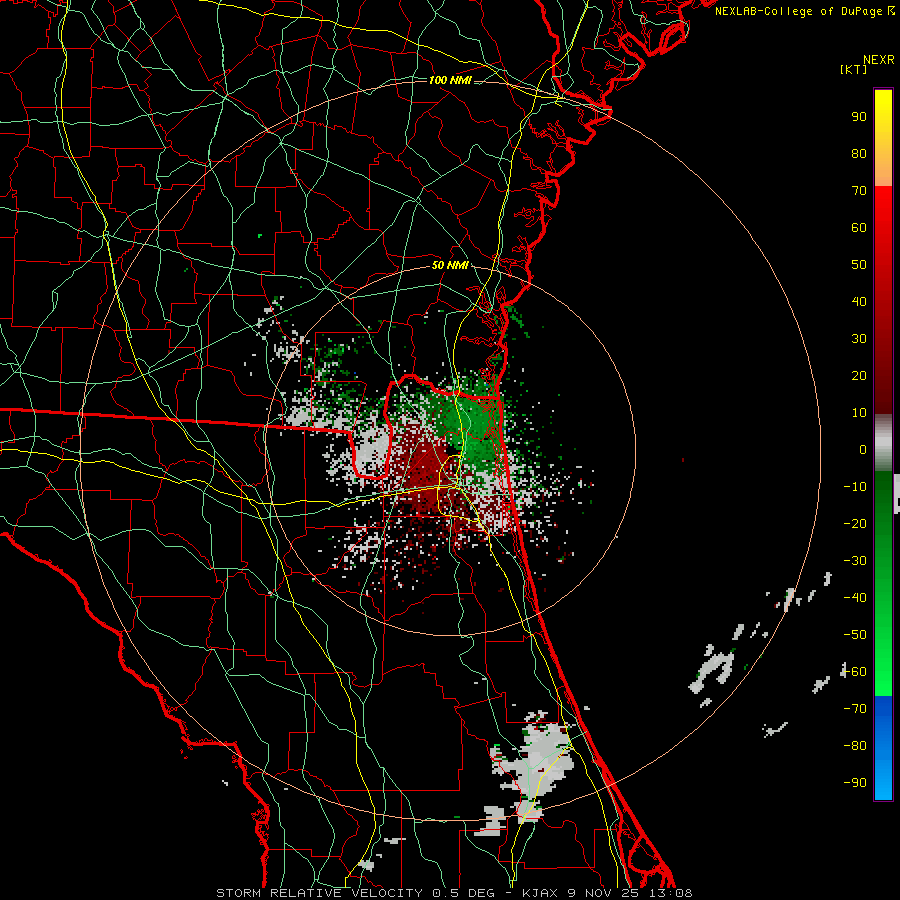This screenshot has height=900, width=900.
Task: Click the KJAX timestamp in bottom caption
Action: click(607, 893)
